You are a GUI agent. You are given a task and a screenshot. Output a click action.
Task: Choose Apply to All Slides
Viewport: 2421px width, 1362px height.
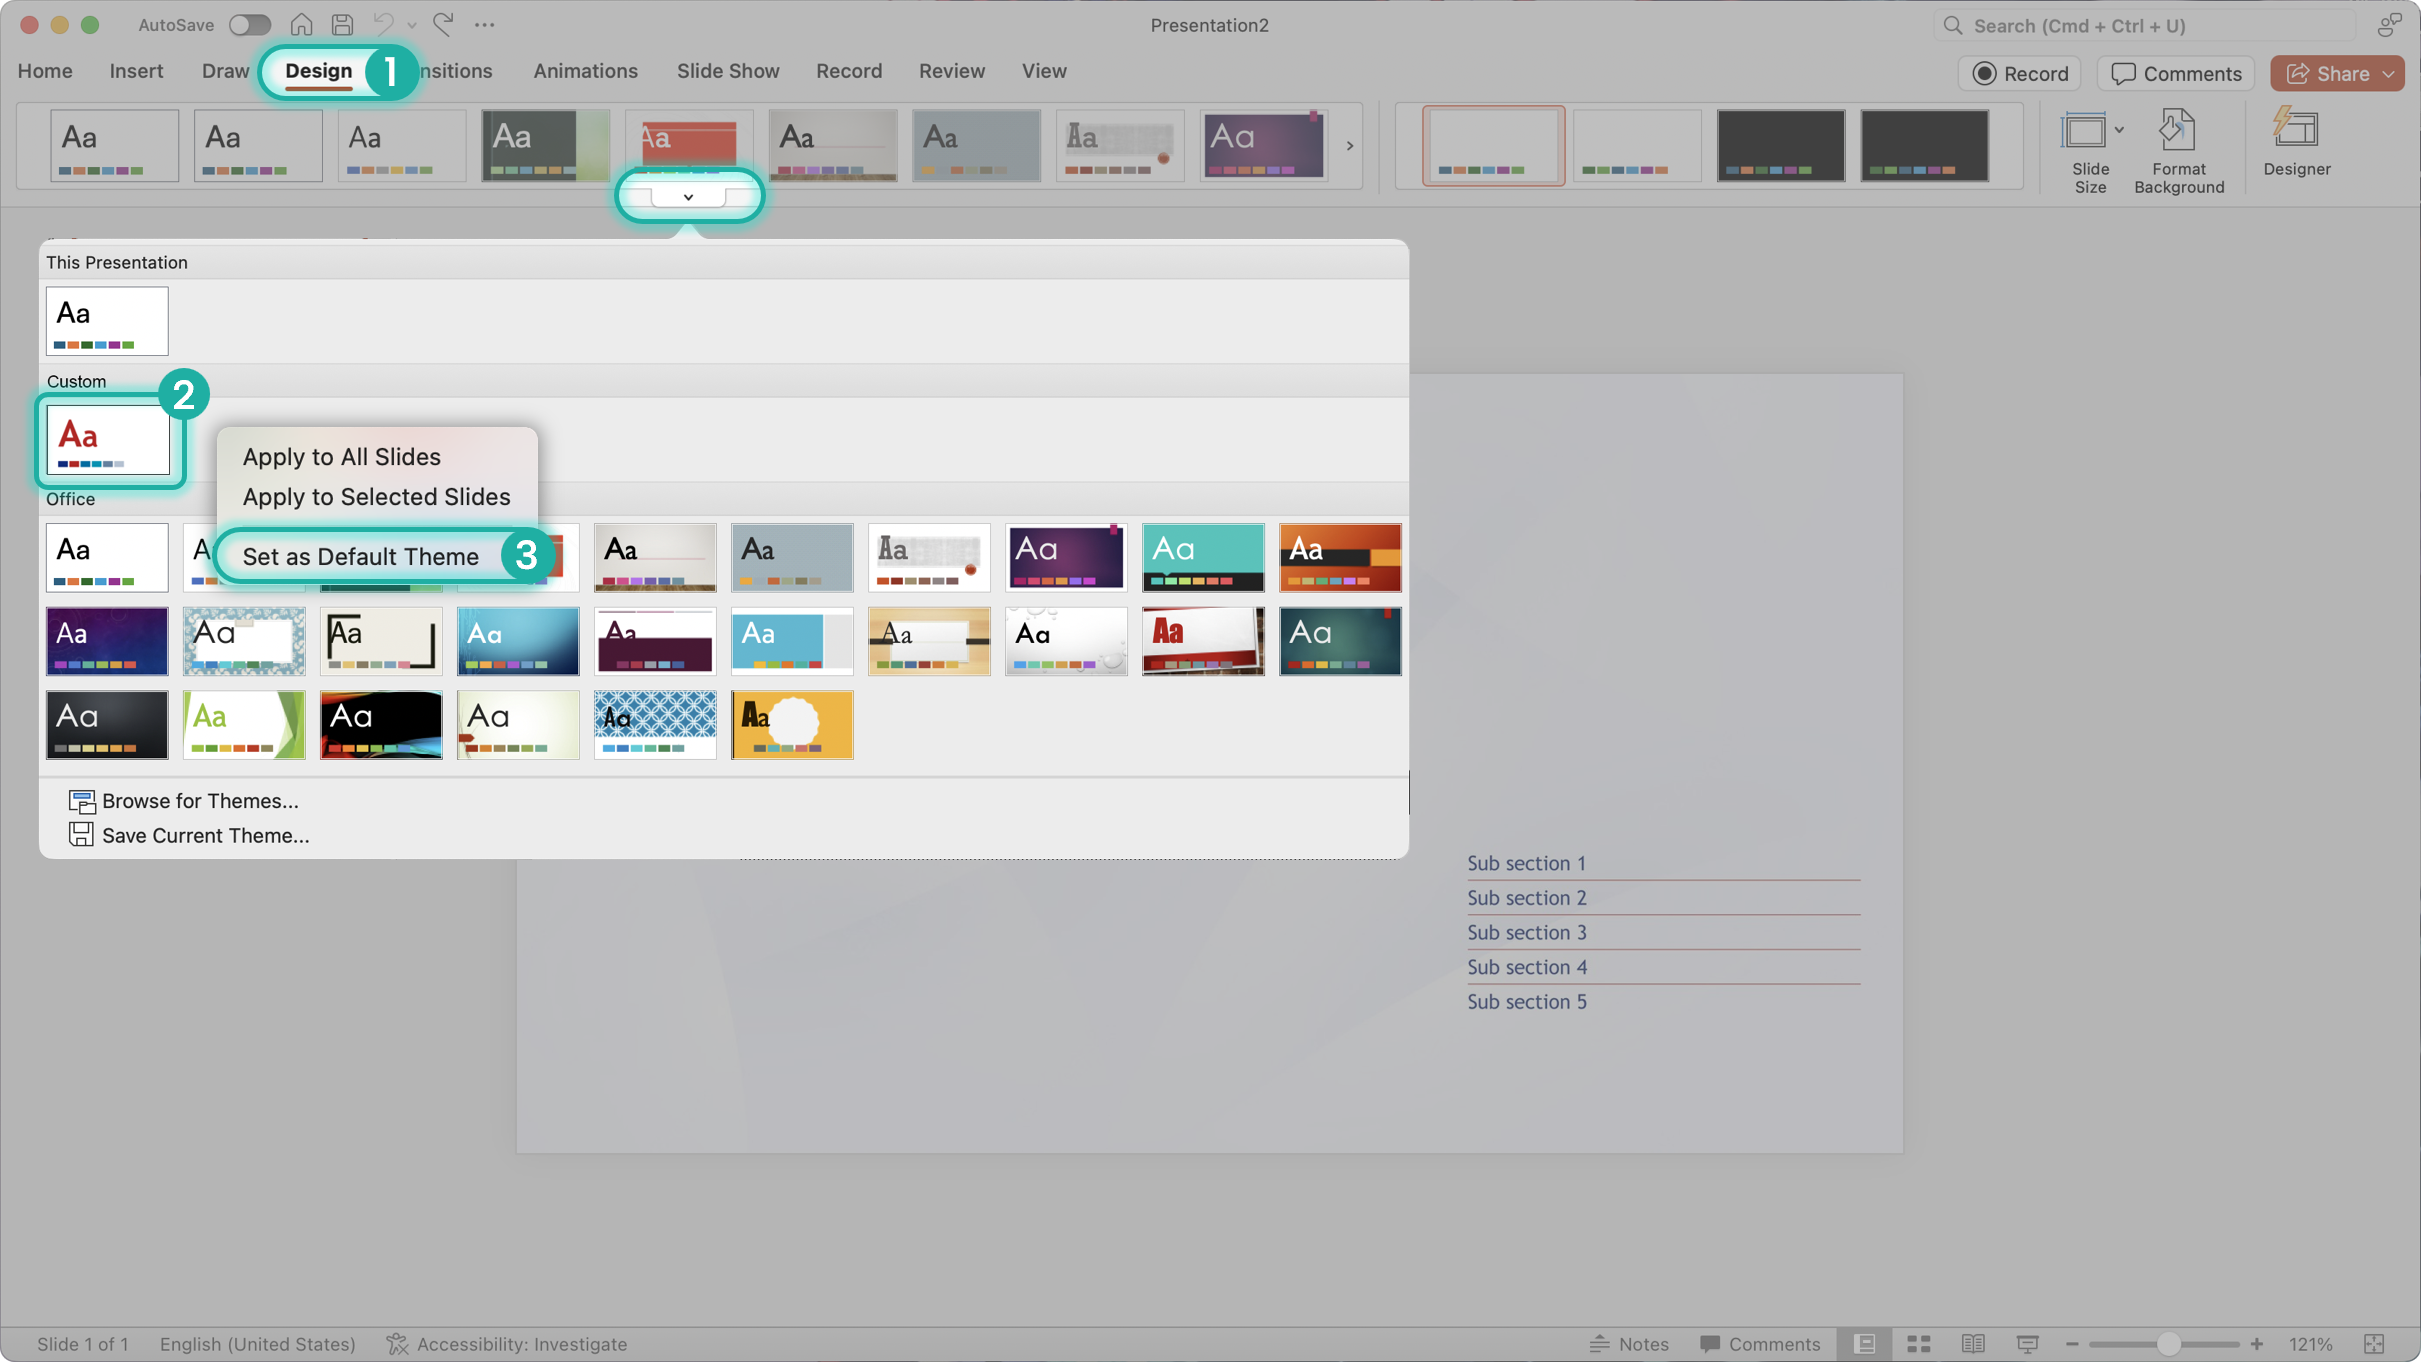coord(341,457)
